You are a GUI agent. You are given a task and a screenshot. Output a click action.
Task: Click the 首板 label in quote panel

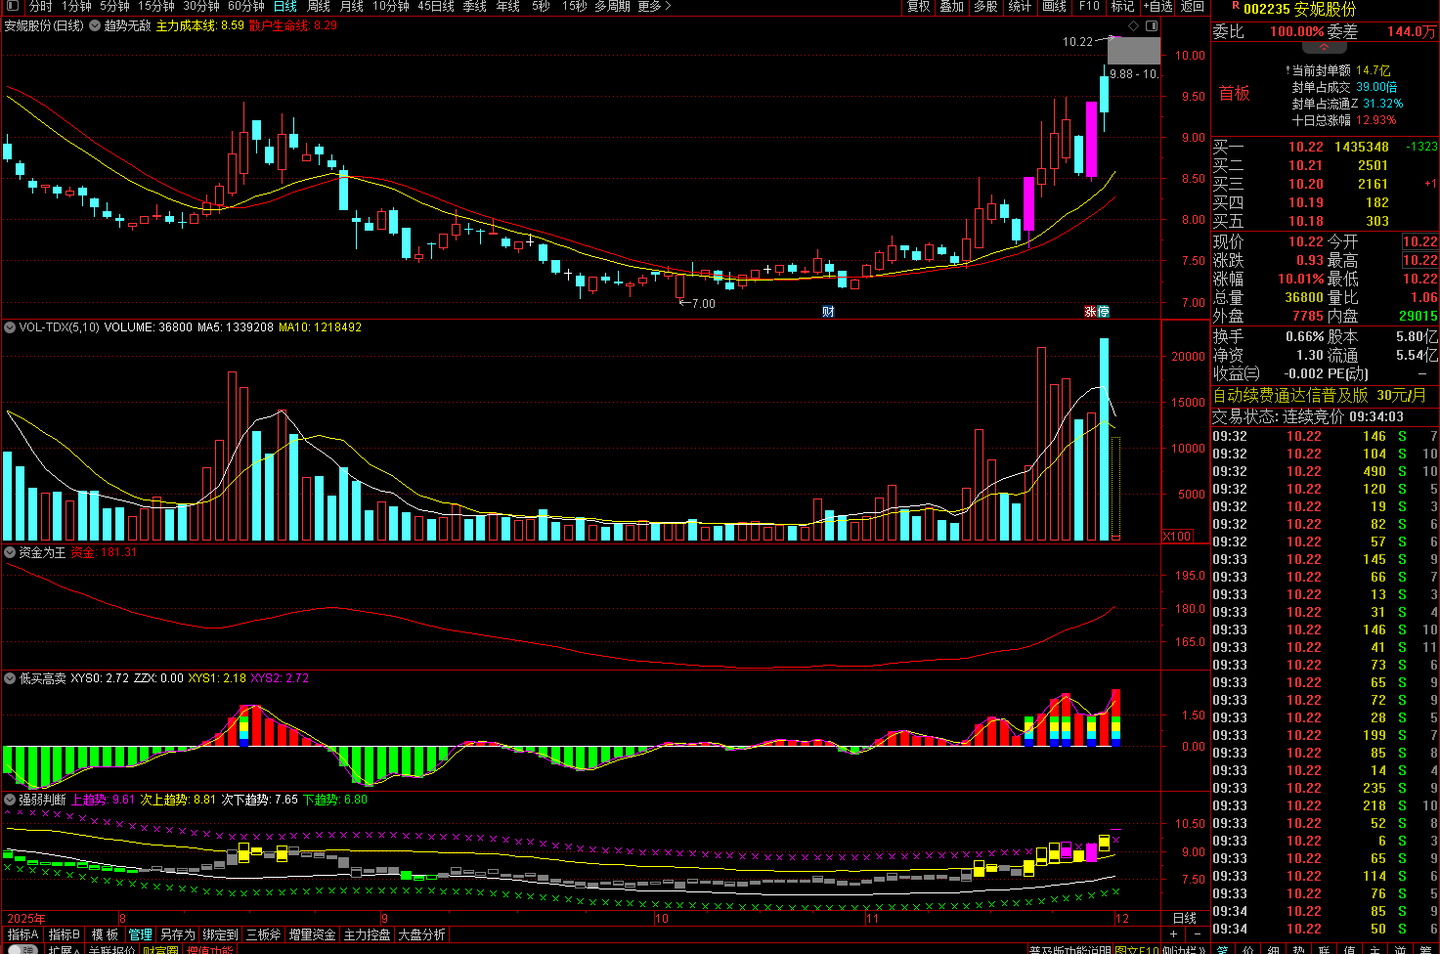pos(1234,93)
